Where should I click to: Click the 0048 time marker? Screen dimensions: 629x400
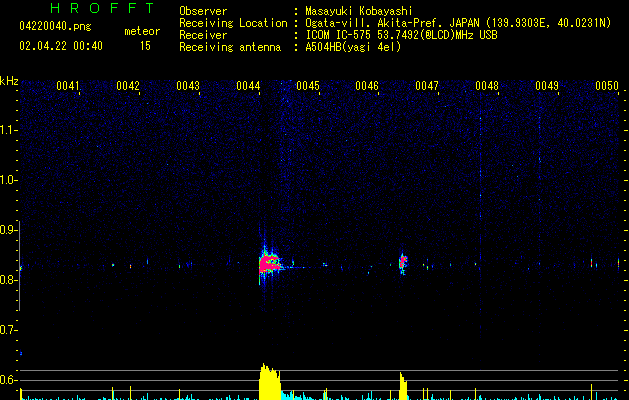[x=487, y=86]
